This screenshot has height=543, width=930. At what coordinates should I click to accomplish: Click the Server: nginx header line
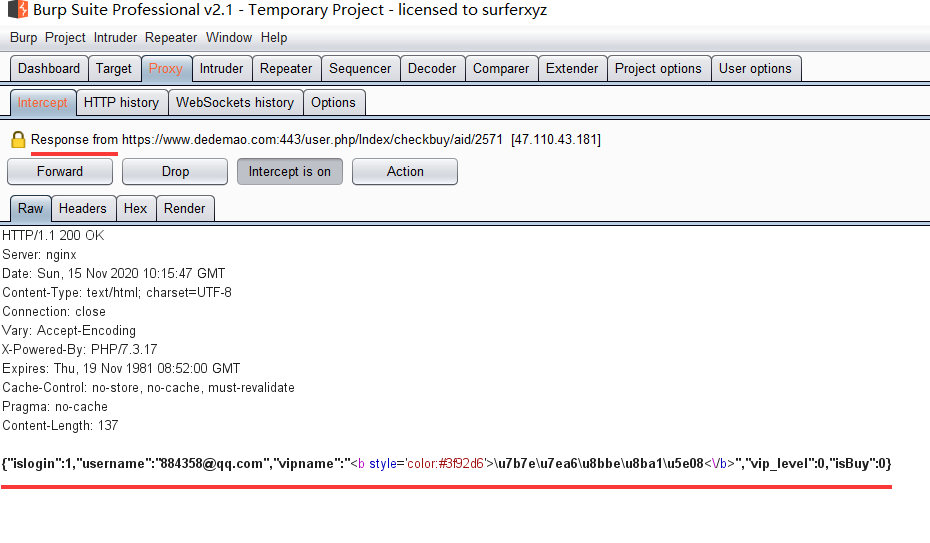40,255
